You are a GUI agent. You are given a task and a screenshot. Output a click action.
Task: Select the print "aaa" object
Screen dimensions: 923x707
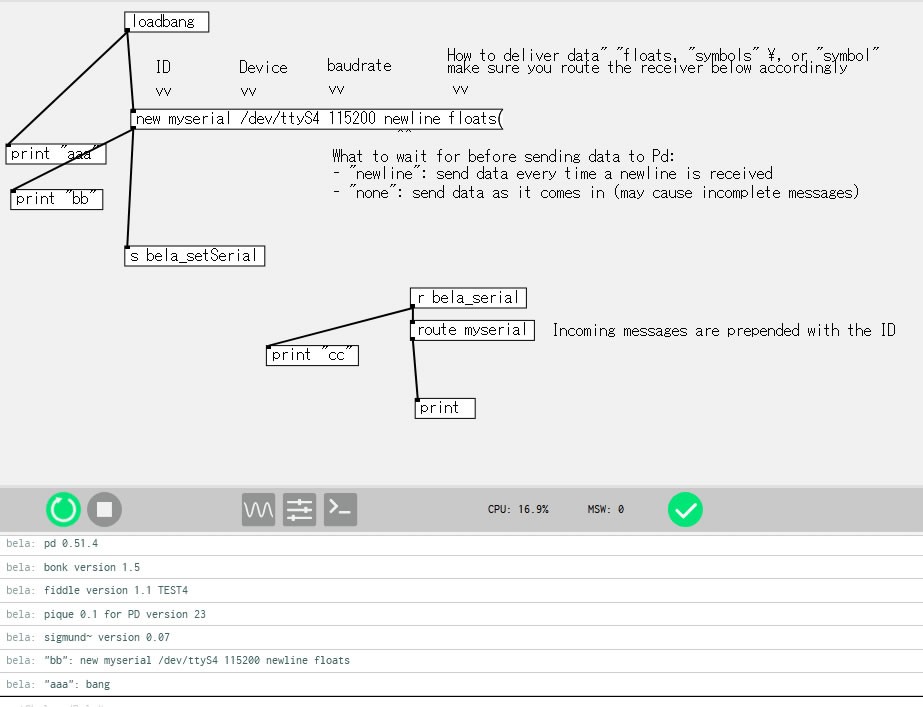[x=56, y=154]
